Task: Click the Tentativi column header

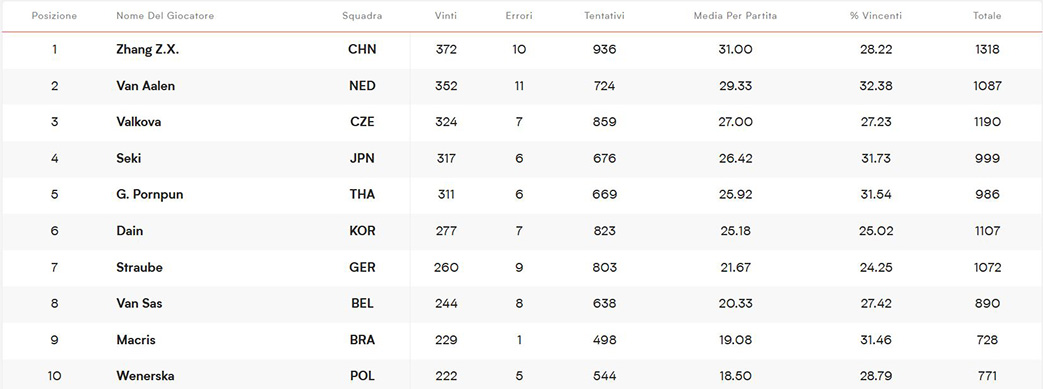Action: [x=604, y=16]
